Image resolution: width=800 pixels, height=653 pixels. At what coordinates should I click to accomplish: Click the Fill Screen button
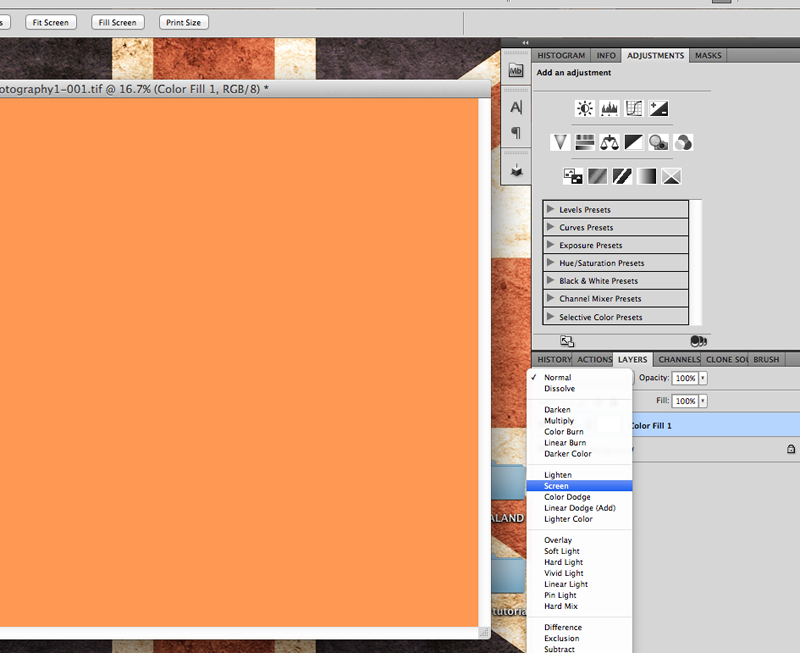[117, 22]
